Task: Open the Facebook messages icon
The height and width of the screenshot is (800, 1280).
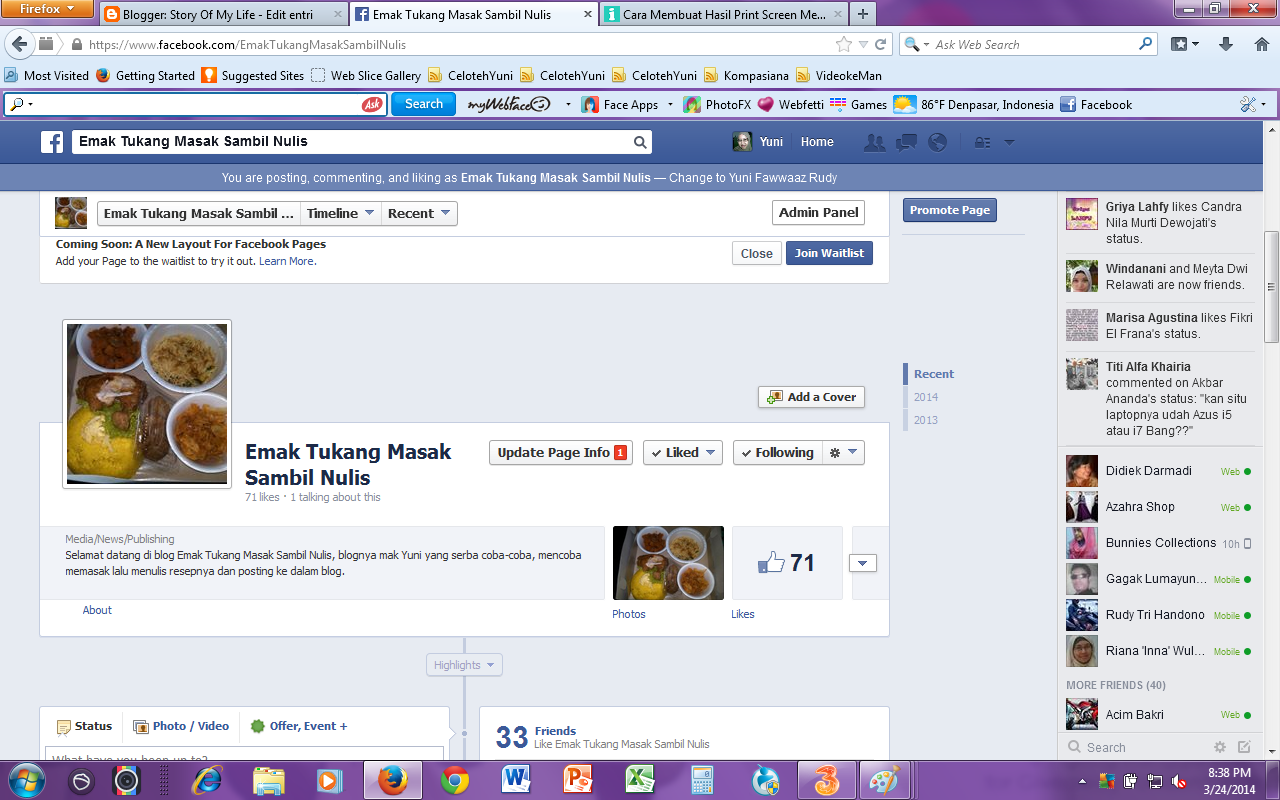Action: click(x=906, y=142)
